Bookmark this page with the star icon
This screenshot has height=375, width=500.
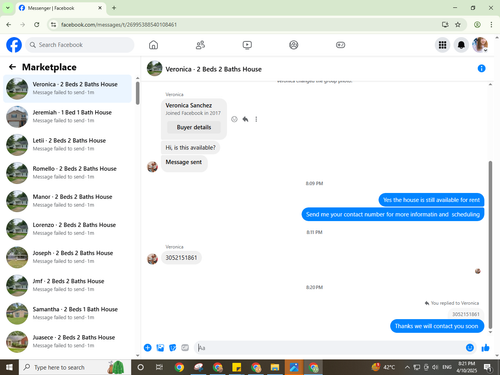[458, 25]
